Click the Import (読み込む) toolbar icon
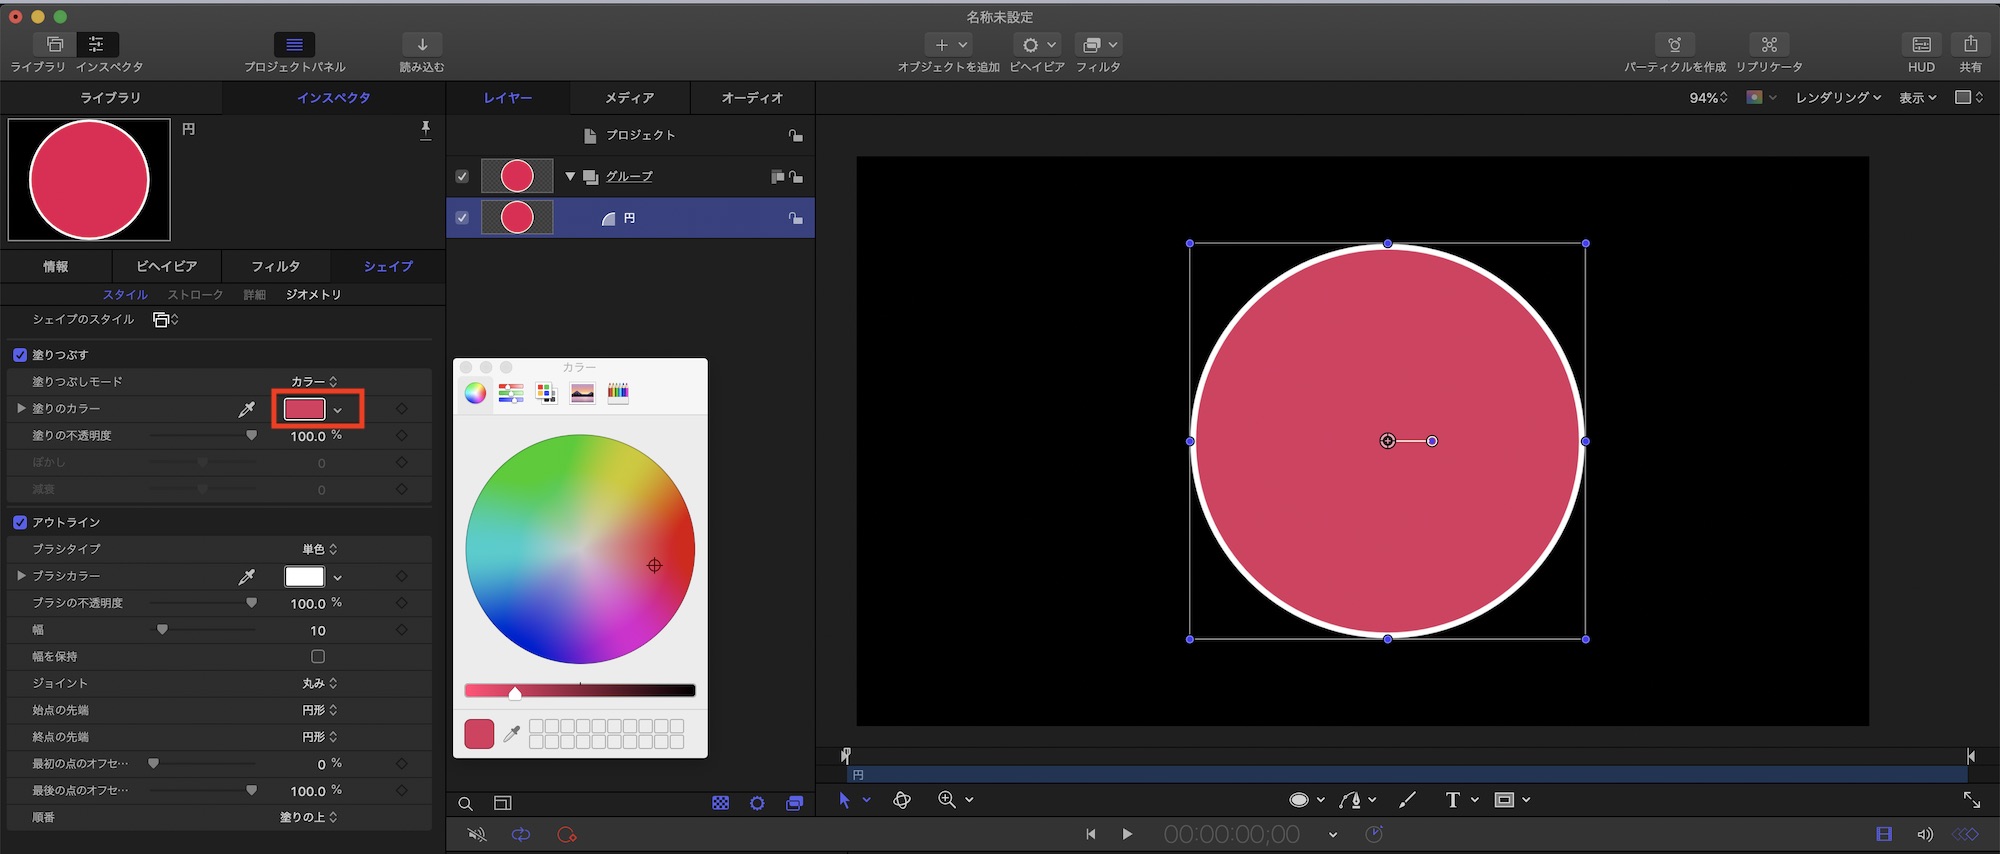Viewport: 2000px width, 854px height. [x=422, y=44]
